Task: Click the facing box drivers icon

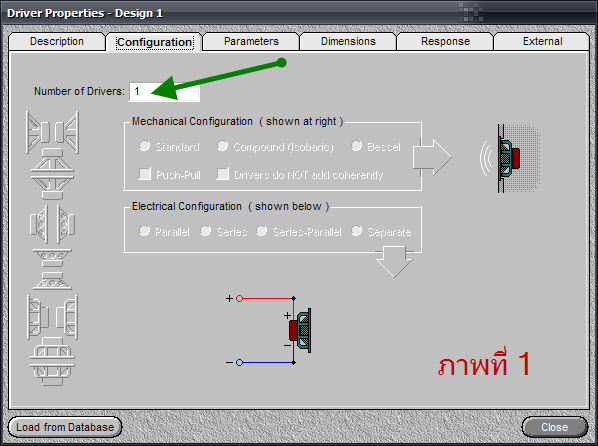Action: click(52, 317)
